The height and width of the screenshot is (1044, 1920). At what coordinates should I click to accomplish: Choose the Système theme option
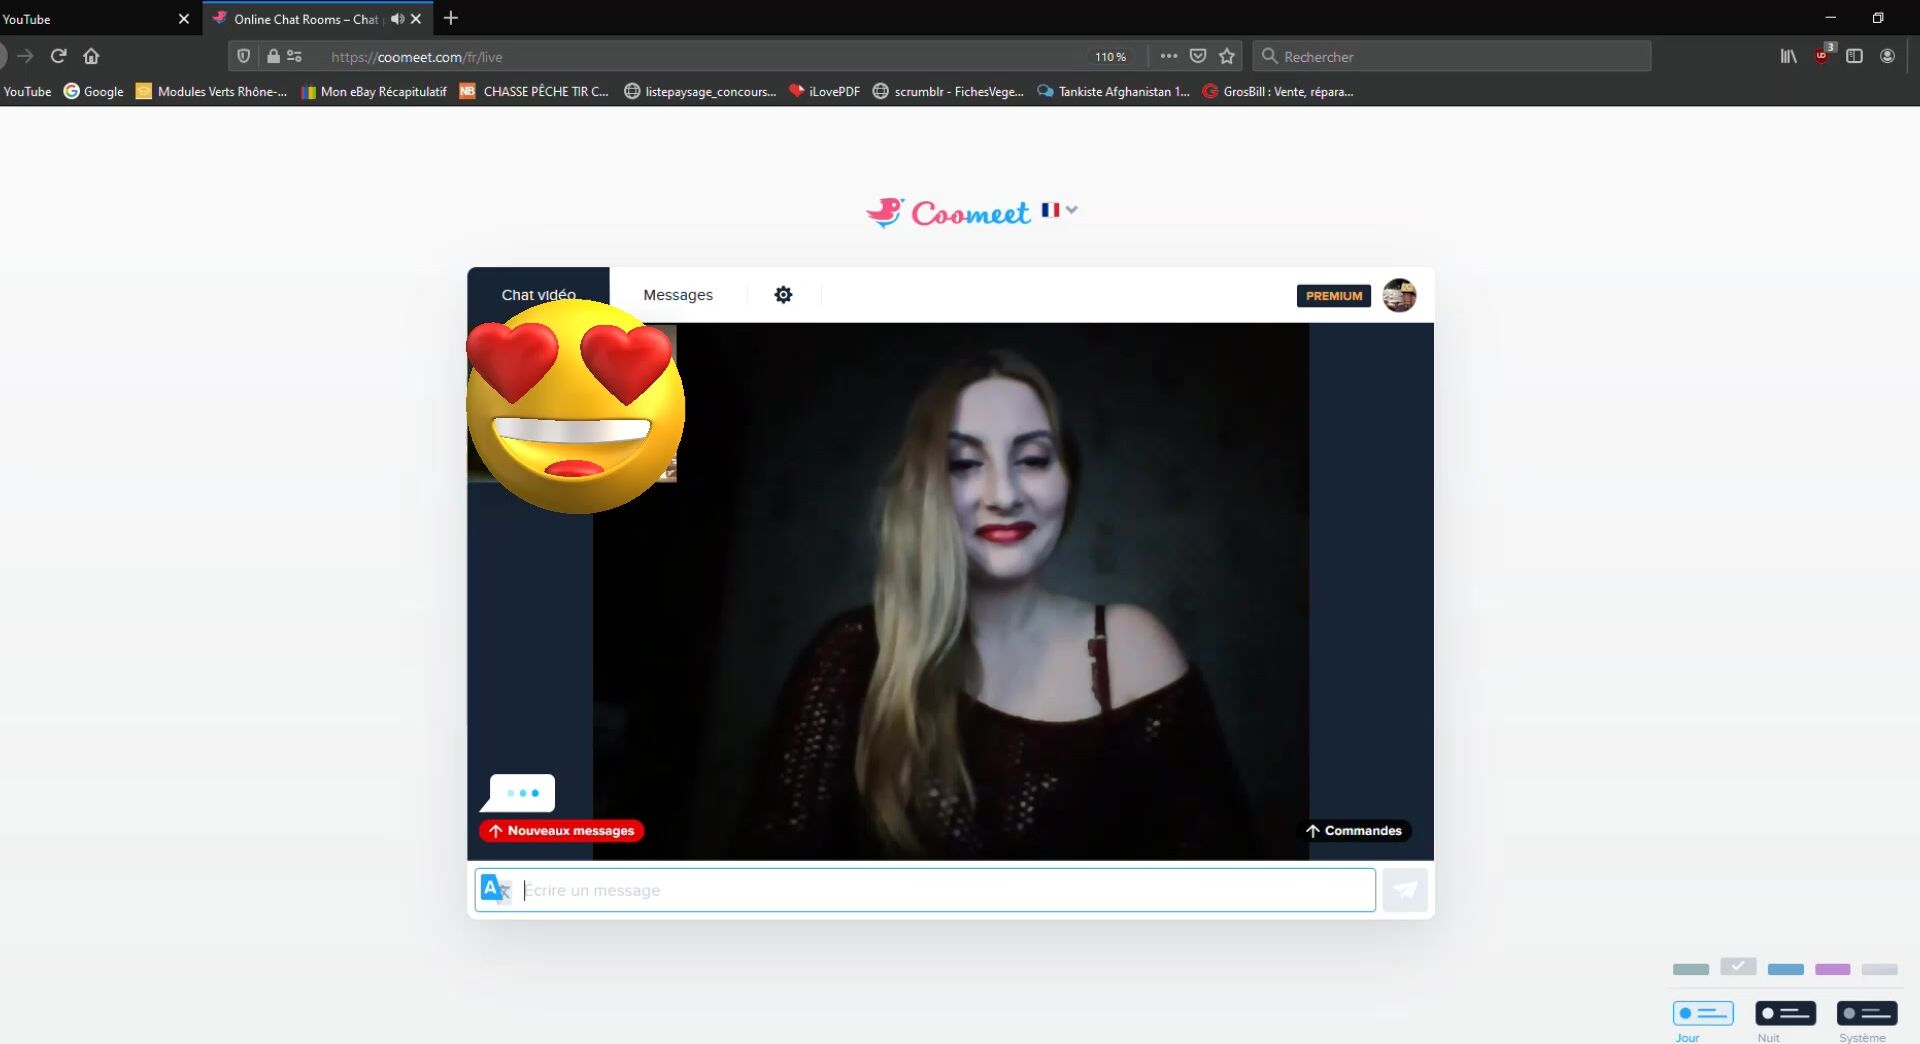click(1866, 1013)
